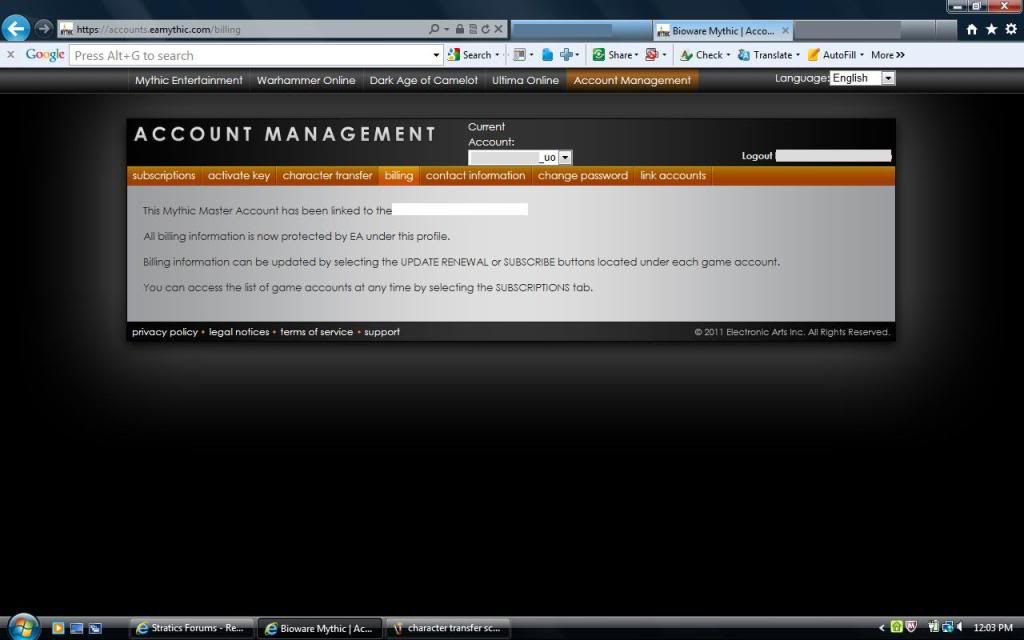The height and width of the screenshot is (640, 1024).
Task: Click the compatibility view icon in address bar
Action: click(473, 29)
